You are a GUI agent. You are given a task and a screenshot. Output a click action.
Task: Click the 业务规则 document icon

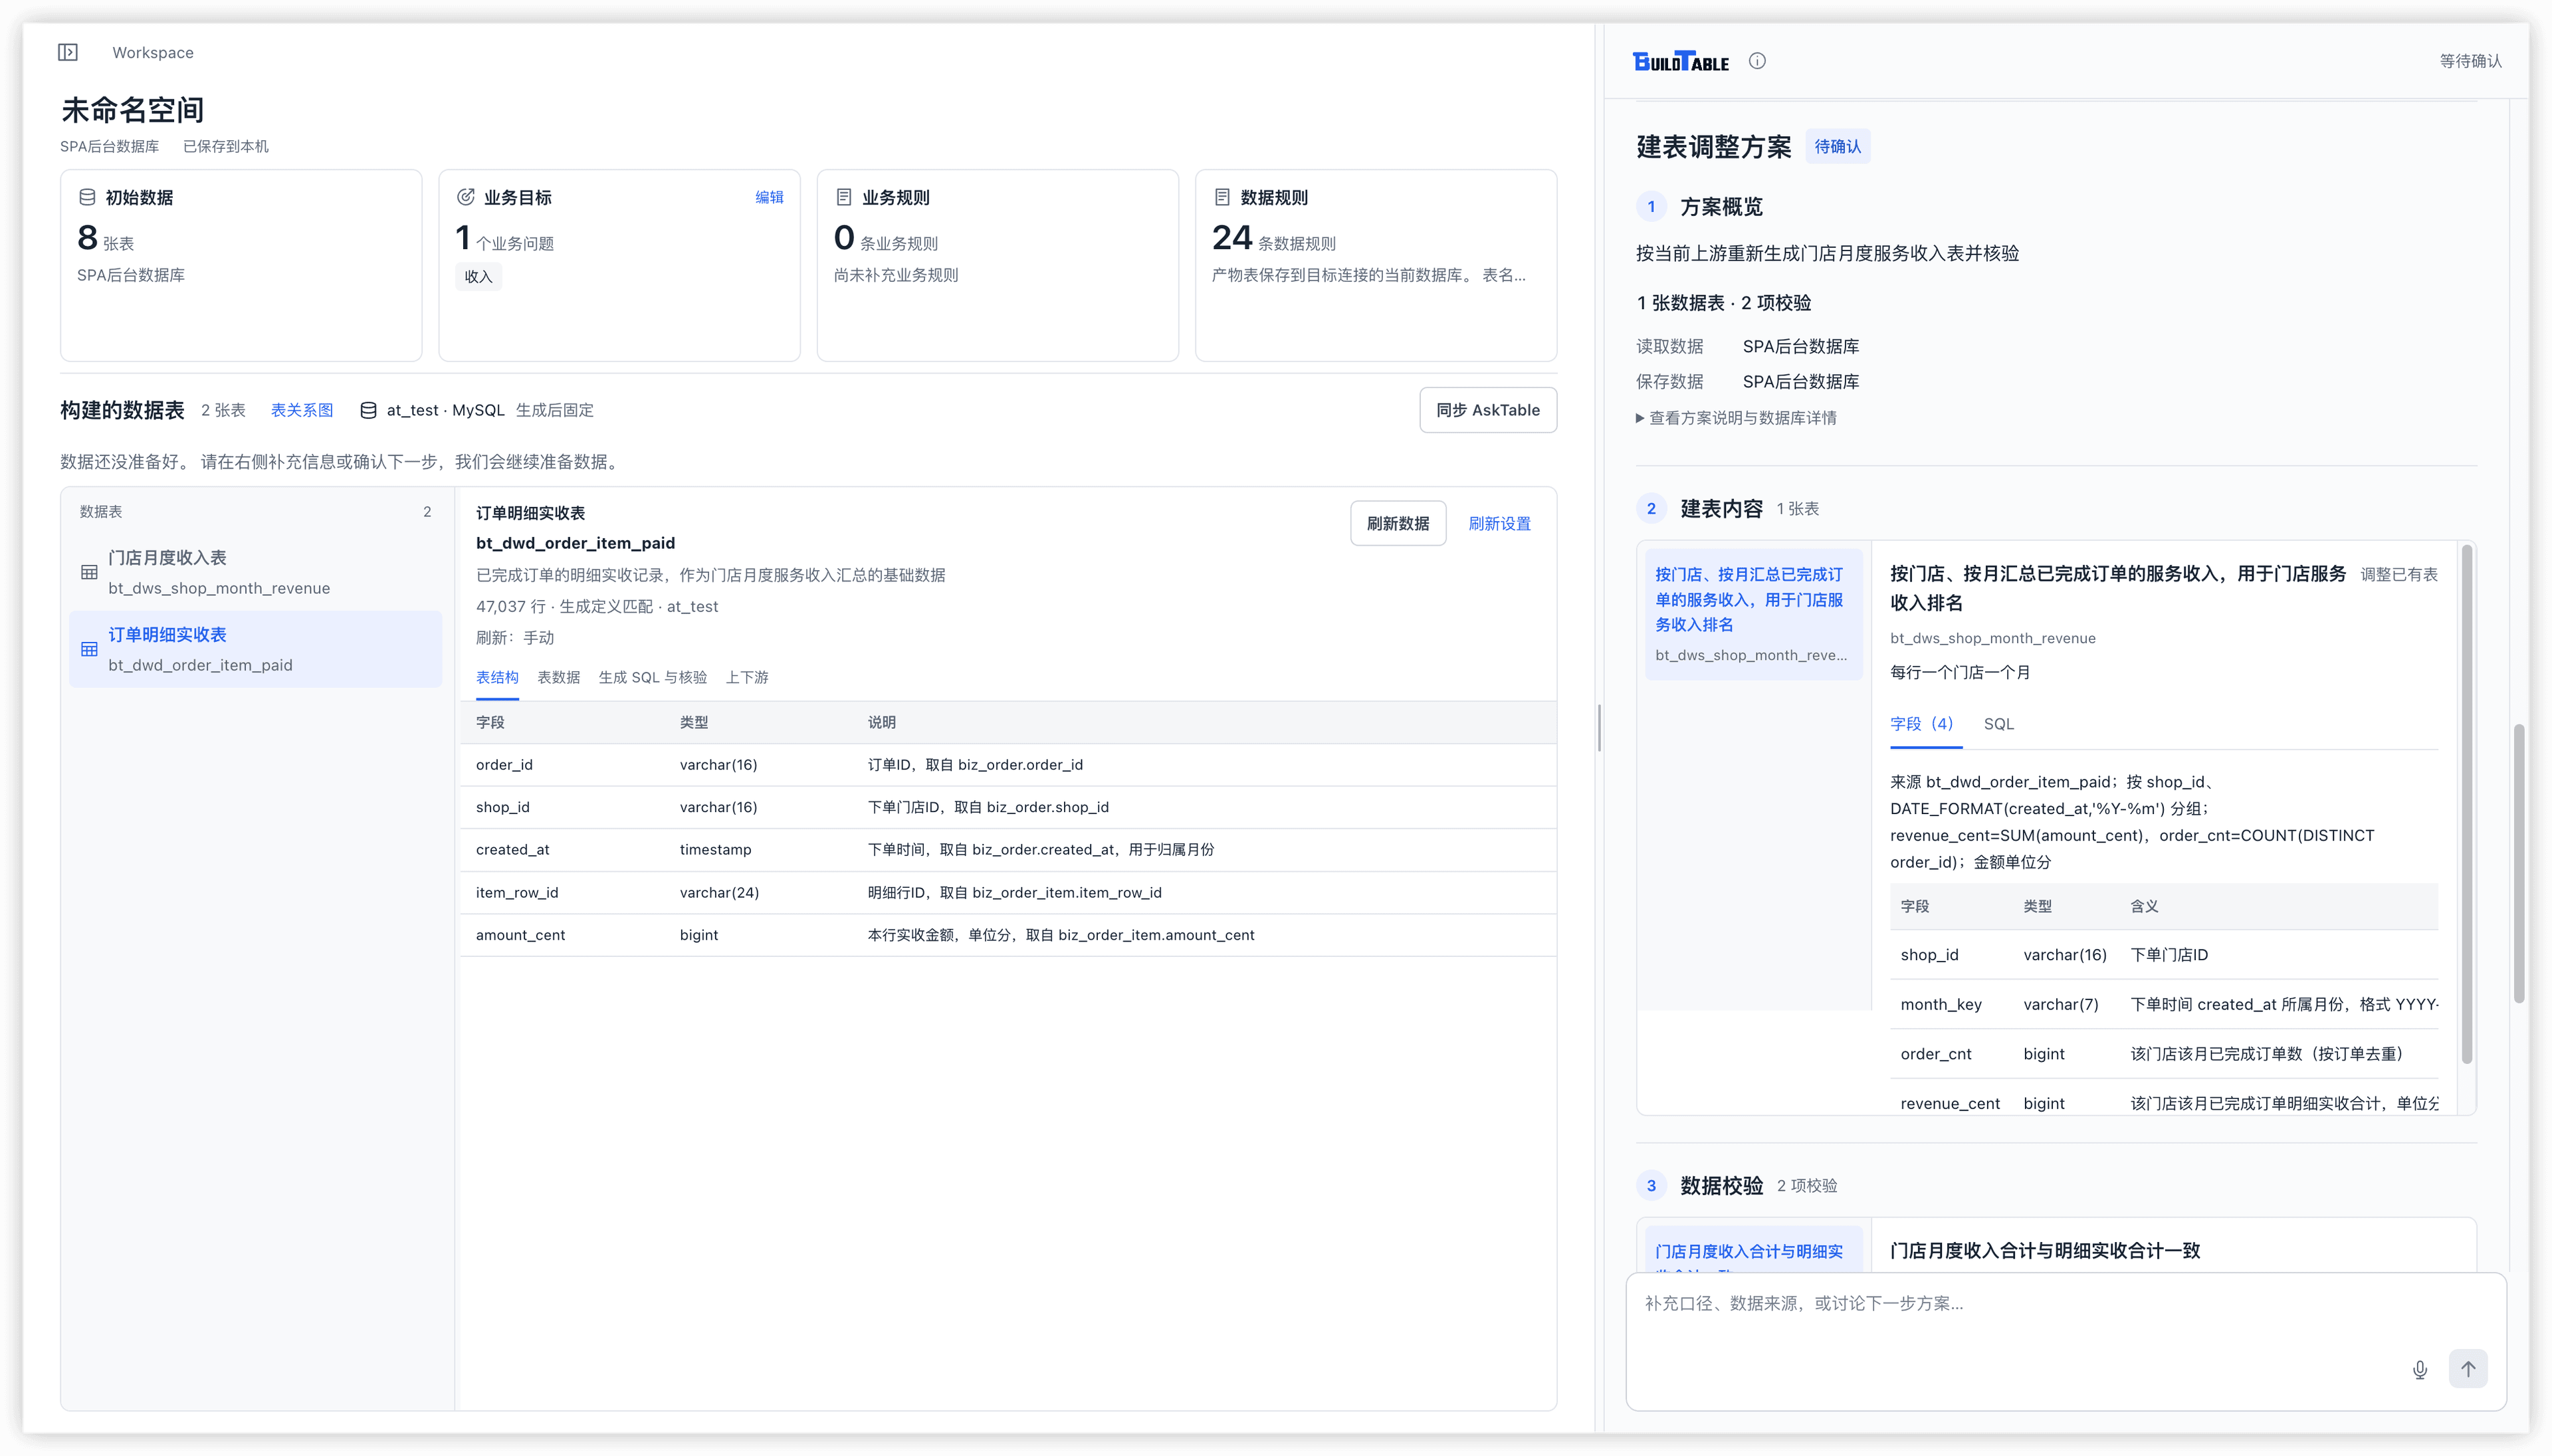click(844, 197)
